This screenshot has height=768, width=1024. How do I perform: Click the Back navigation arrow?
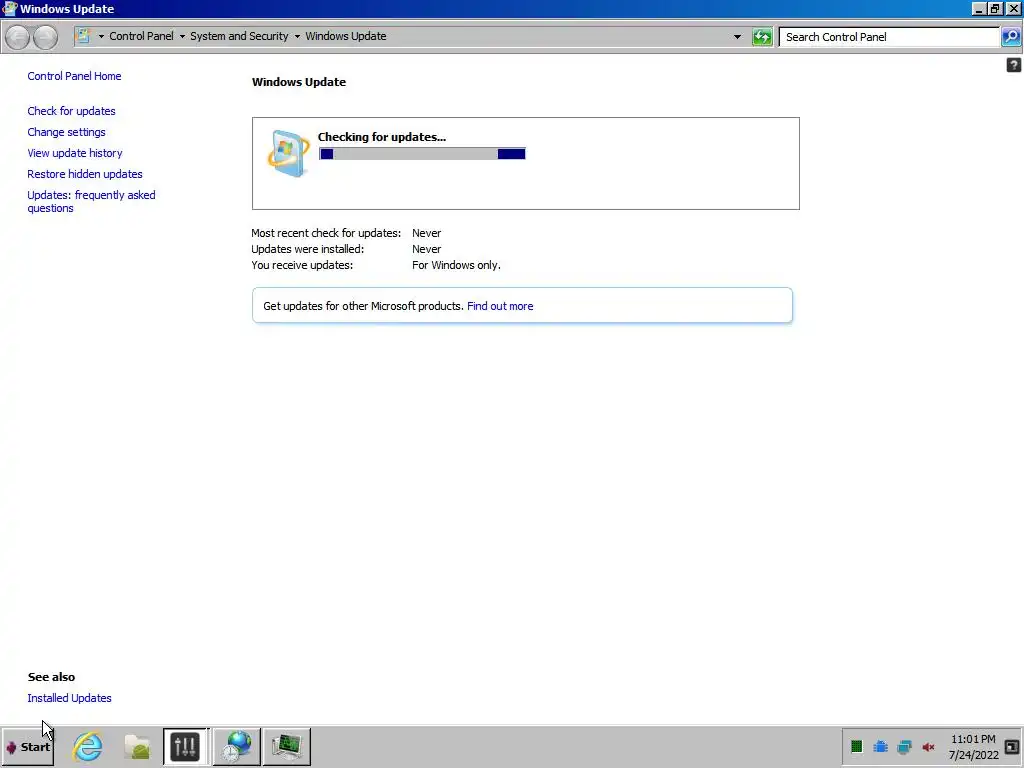pos(18,37)
